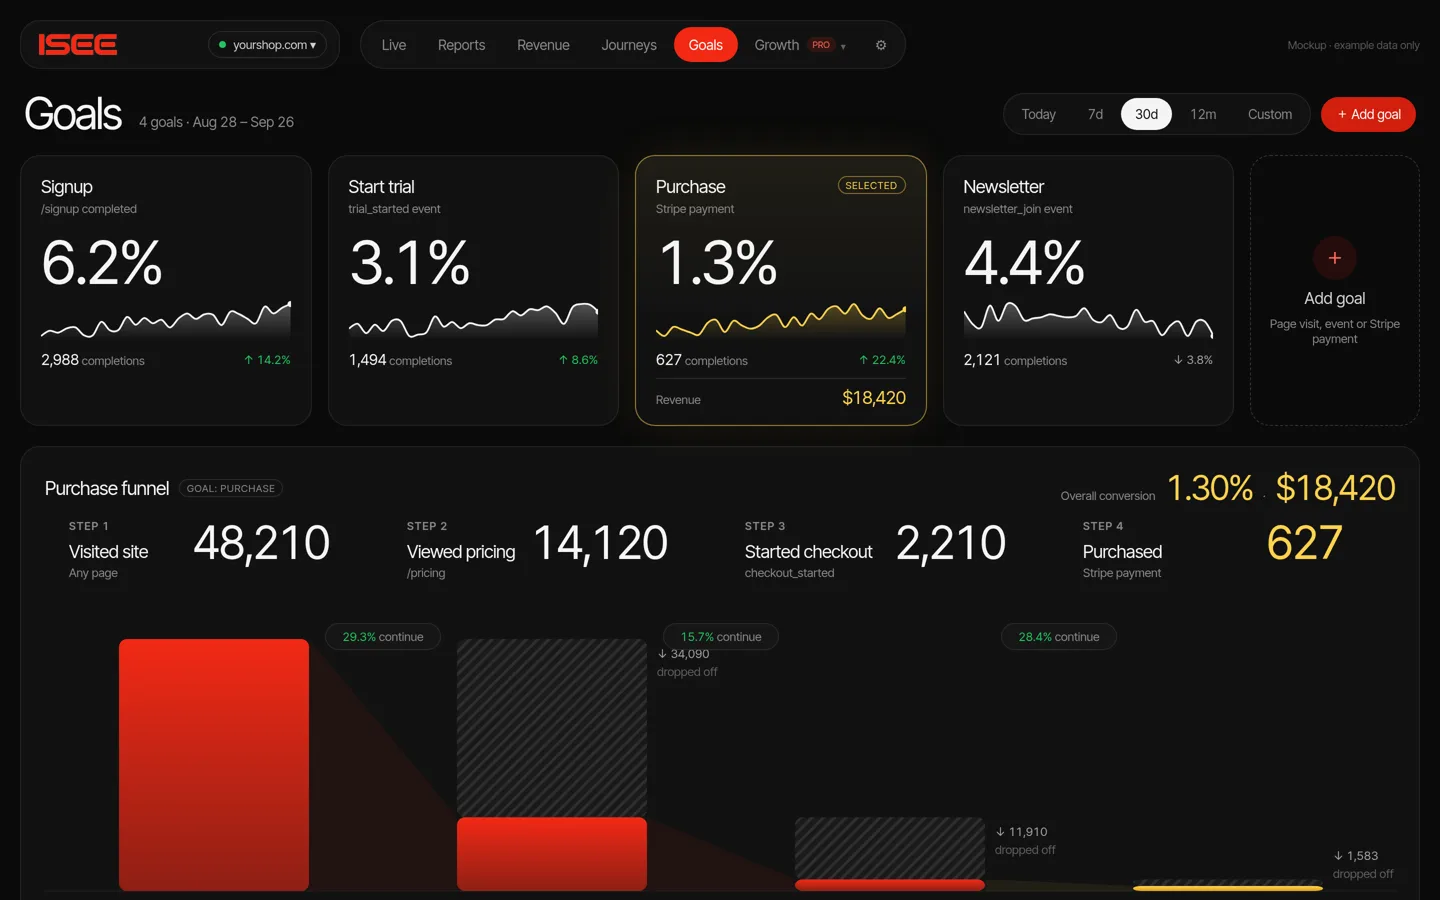Click the red Add goal button

(x=1368, y=114)
